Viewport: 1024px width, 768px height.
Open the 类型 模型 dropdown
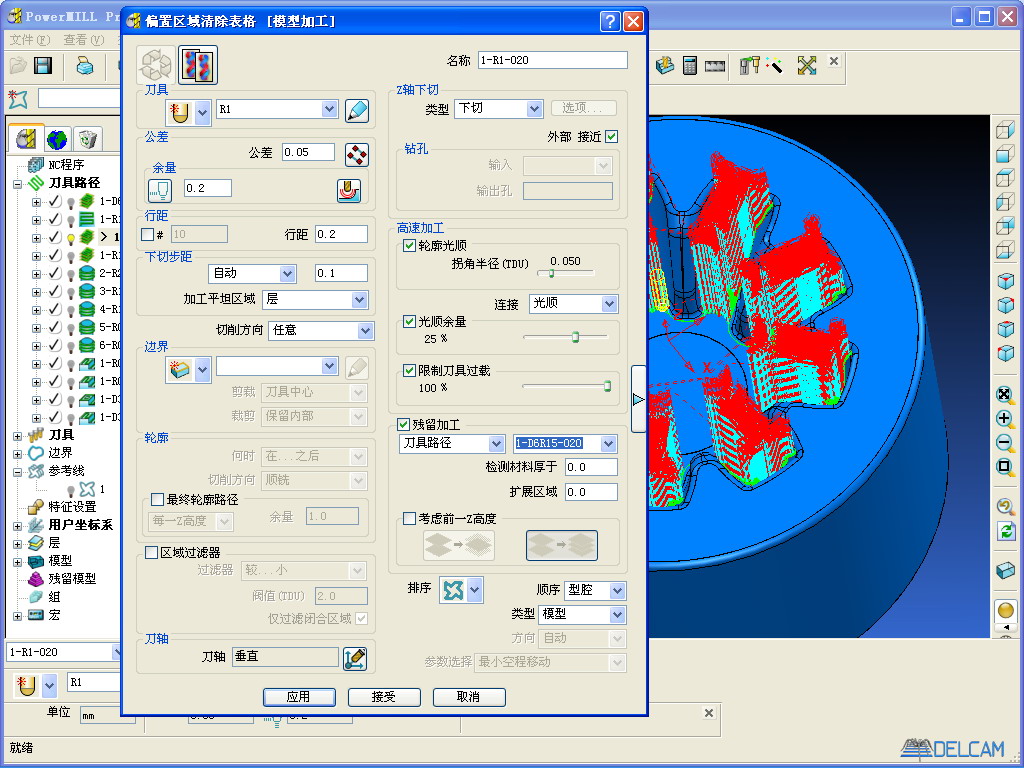point(617,615)
